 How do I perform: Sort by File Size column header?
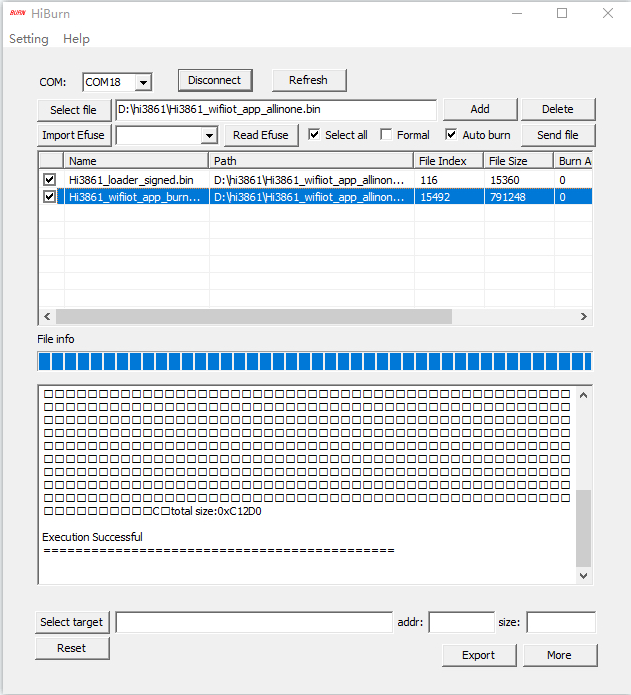point(517,161)
